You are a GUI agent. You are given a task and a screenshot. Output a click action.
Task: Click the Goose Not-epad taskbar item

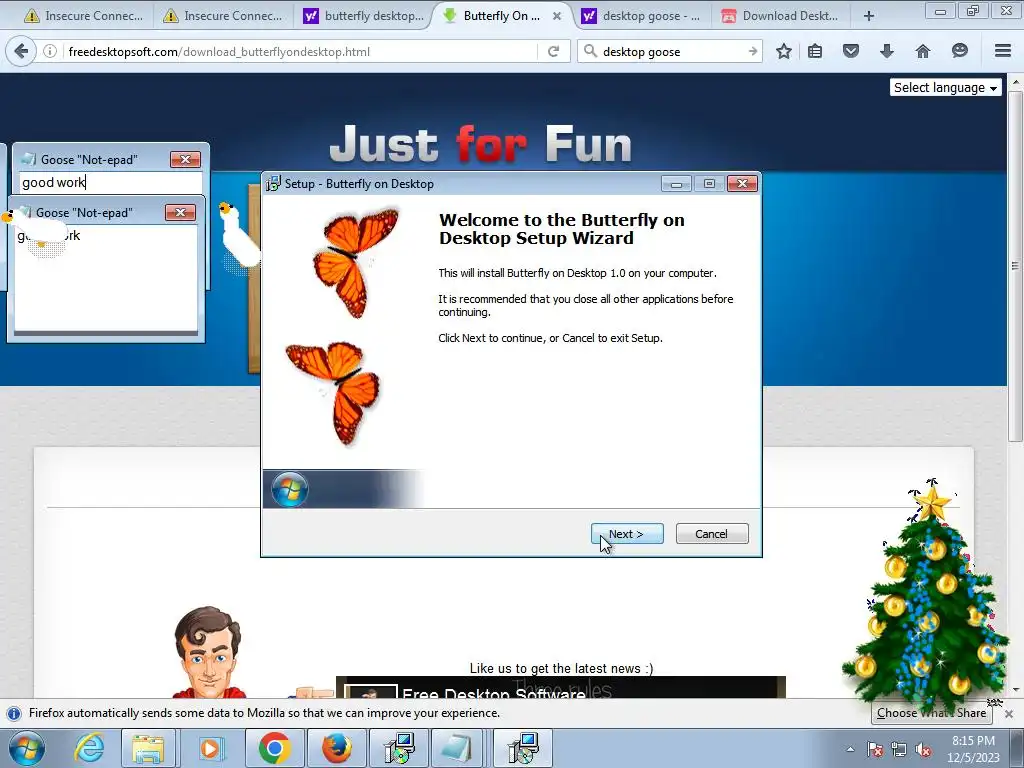tap(457, 748)
